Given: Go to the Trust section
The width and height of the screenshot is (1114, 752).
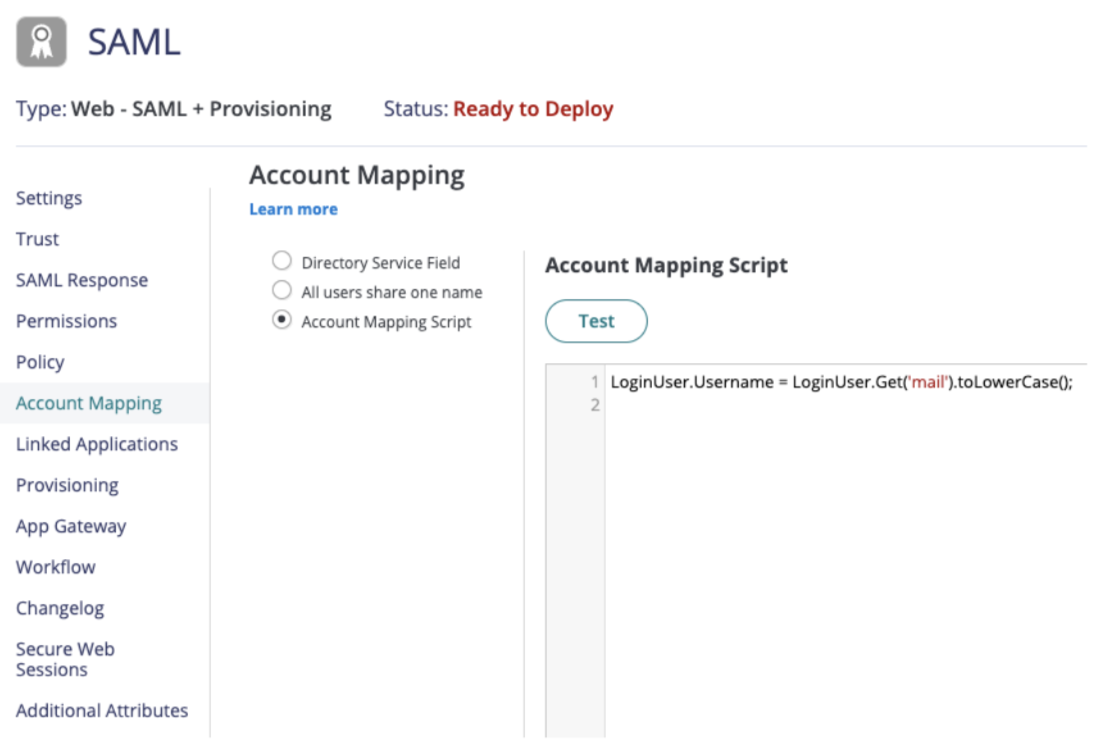Looking at the screenshot, I should click(37, 239).
